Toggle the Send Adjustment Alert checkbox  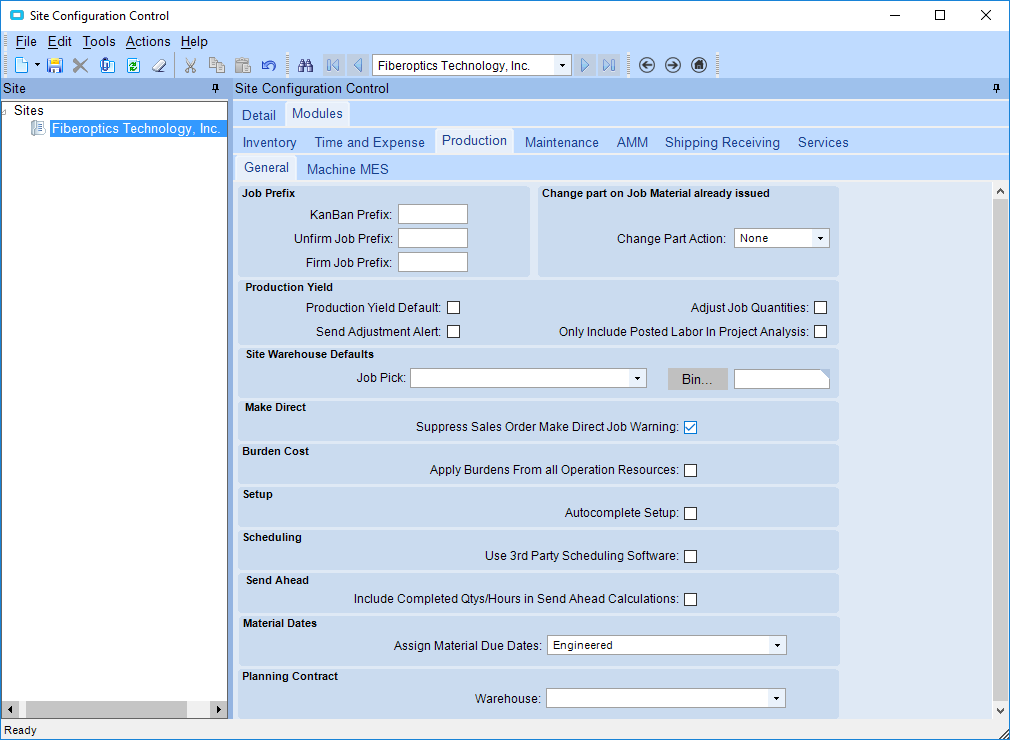pyautogui.click(x=453, y=332)
